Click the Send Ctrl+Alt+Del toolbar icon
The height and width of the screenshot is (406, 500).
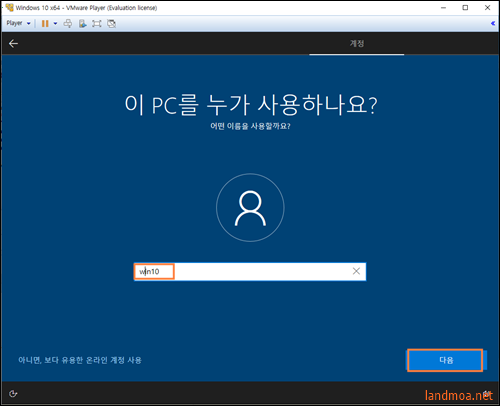(x=68, y=23)
